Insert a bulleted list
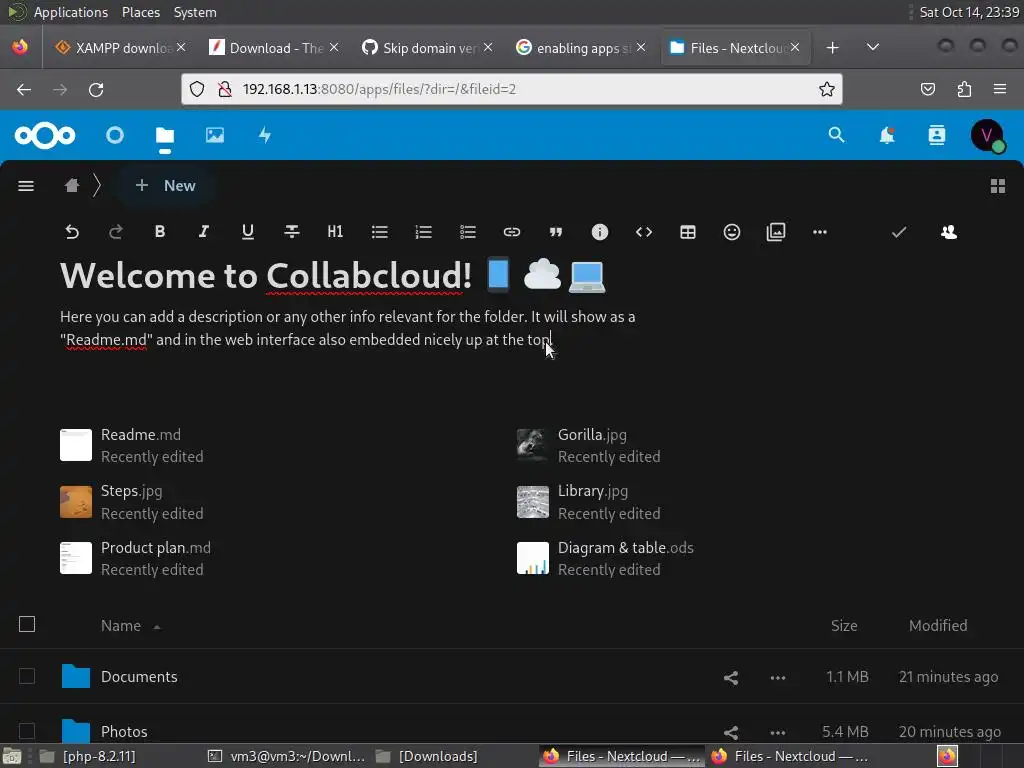The image size is (1024, 768). click(x=379, y=232)
